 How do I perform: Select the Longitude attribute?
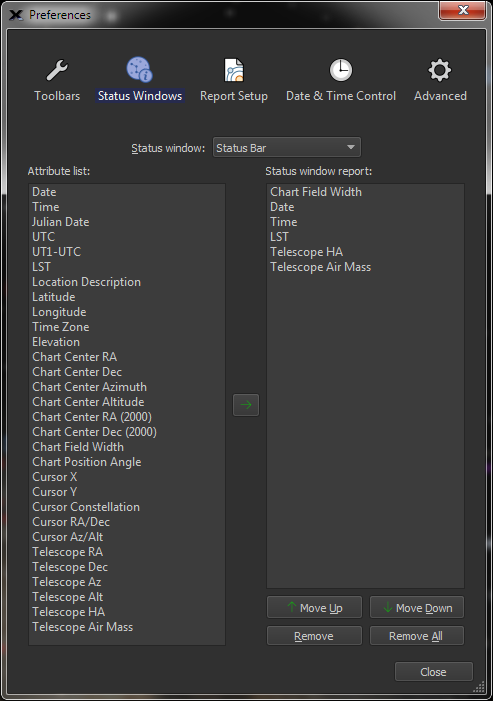click(127, 312)
